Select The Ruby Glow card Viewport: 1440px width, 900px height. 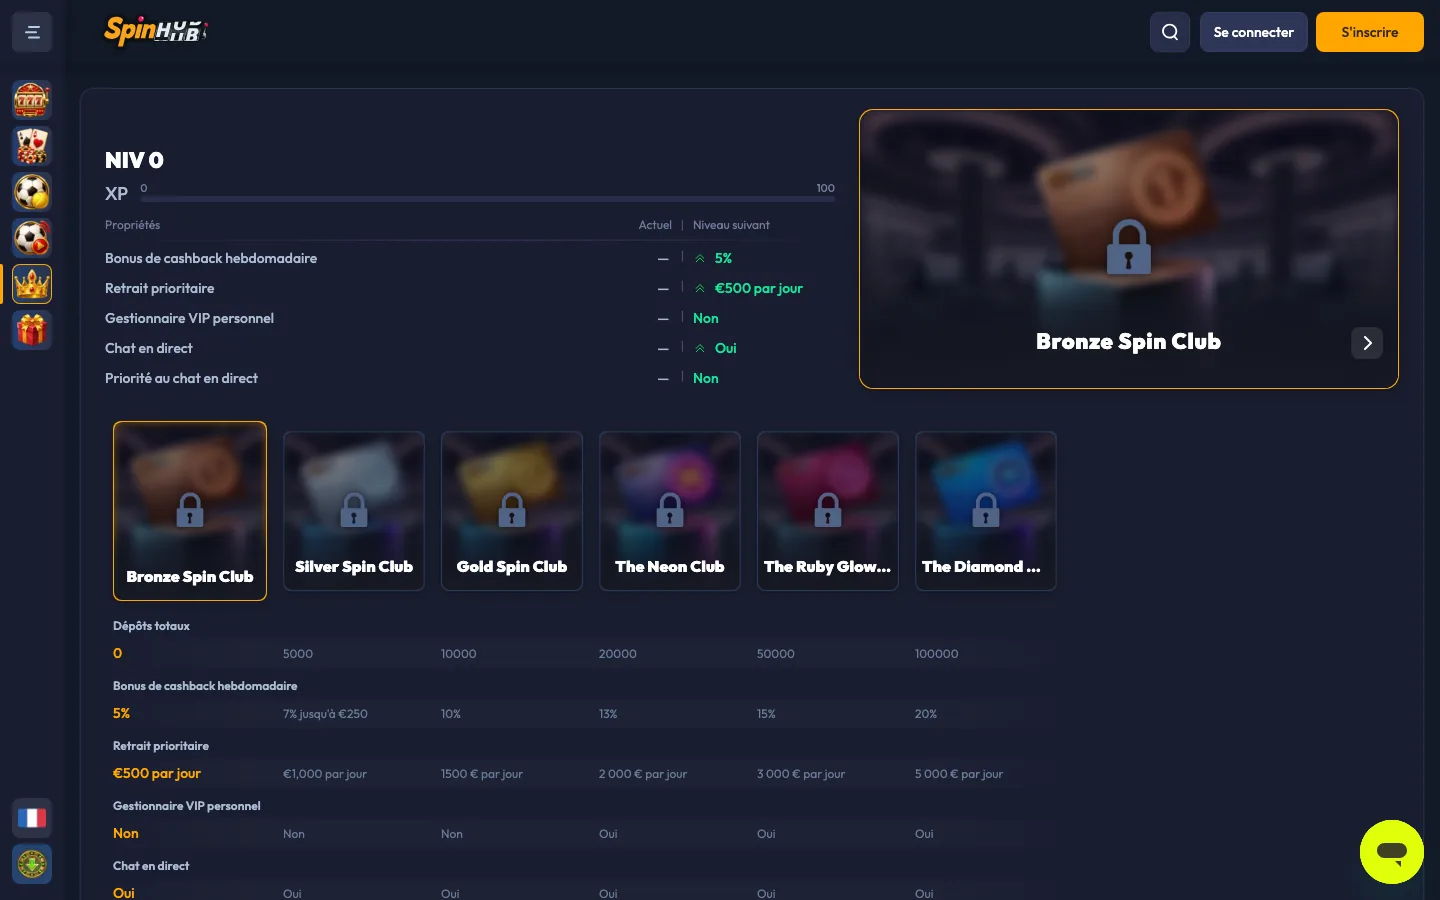(x=828, y=511)
